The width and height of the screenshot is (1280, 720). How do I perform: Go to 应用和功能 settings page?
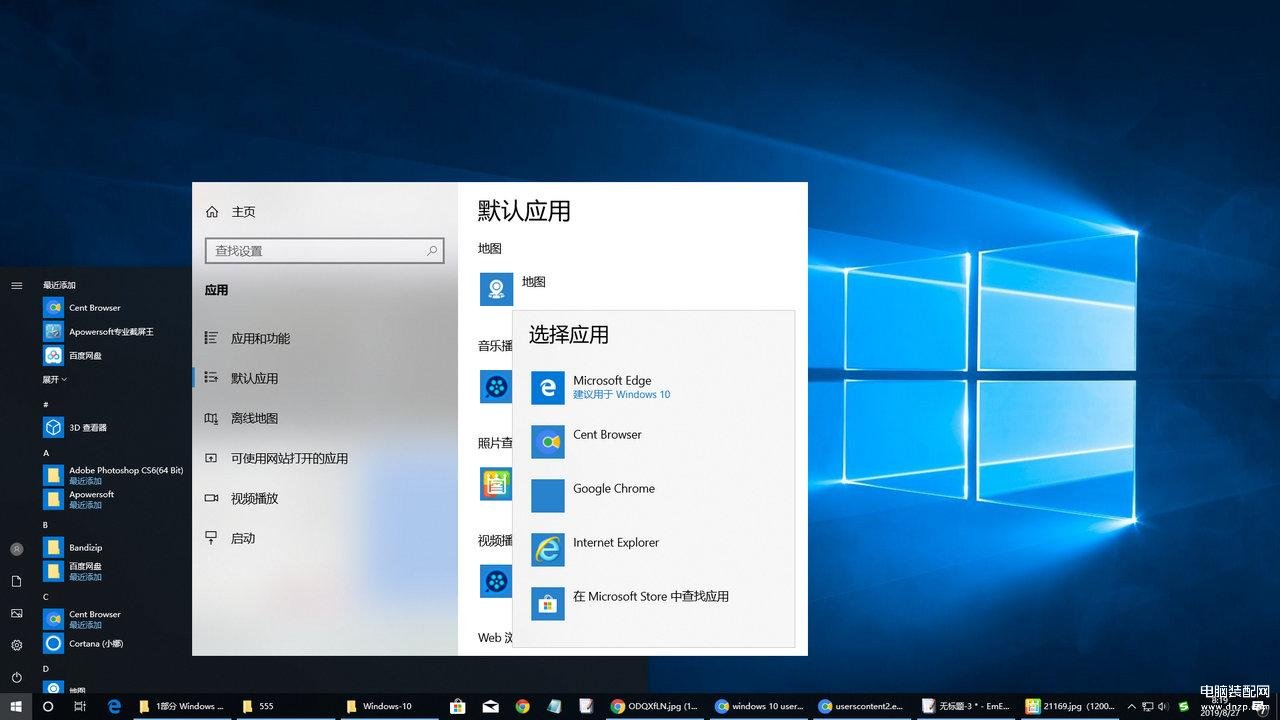(260, 339)
